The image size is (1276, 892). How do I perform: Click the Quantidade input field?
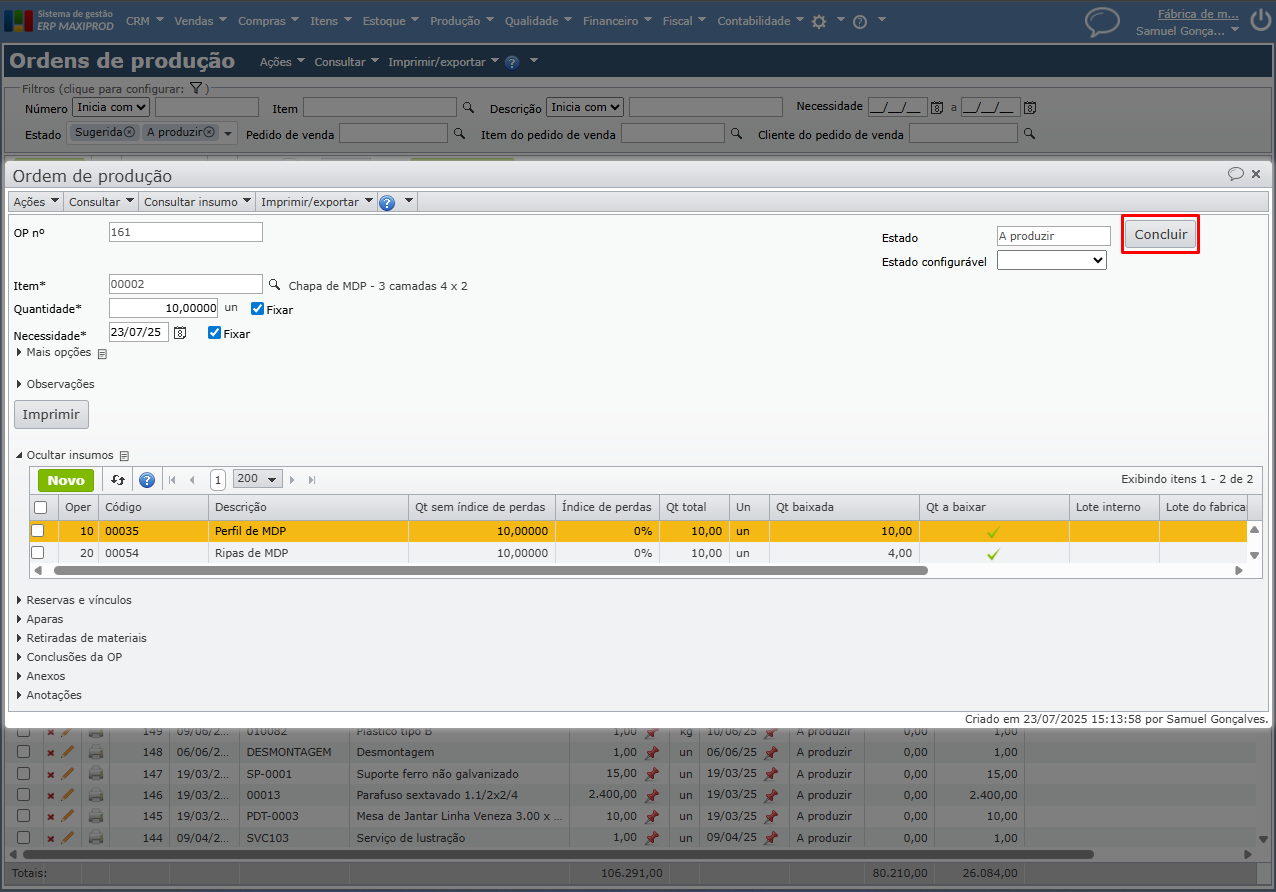coord(163,309)
